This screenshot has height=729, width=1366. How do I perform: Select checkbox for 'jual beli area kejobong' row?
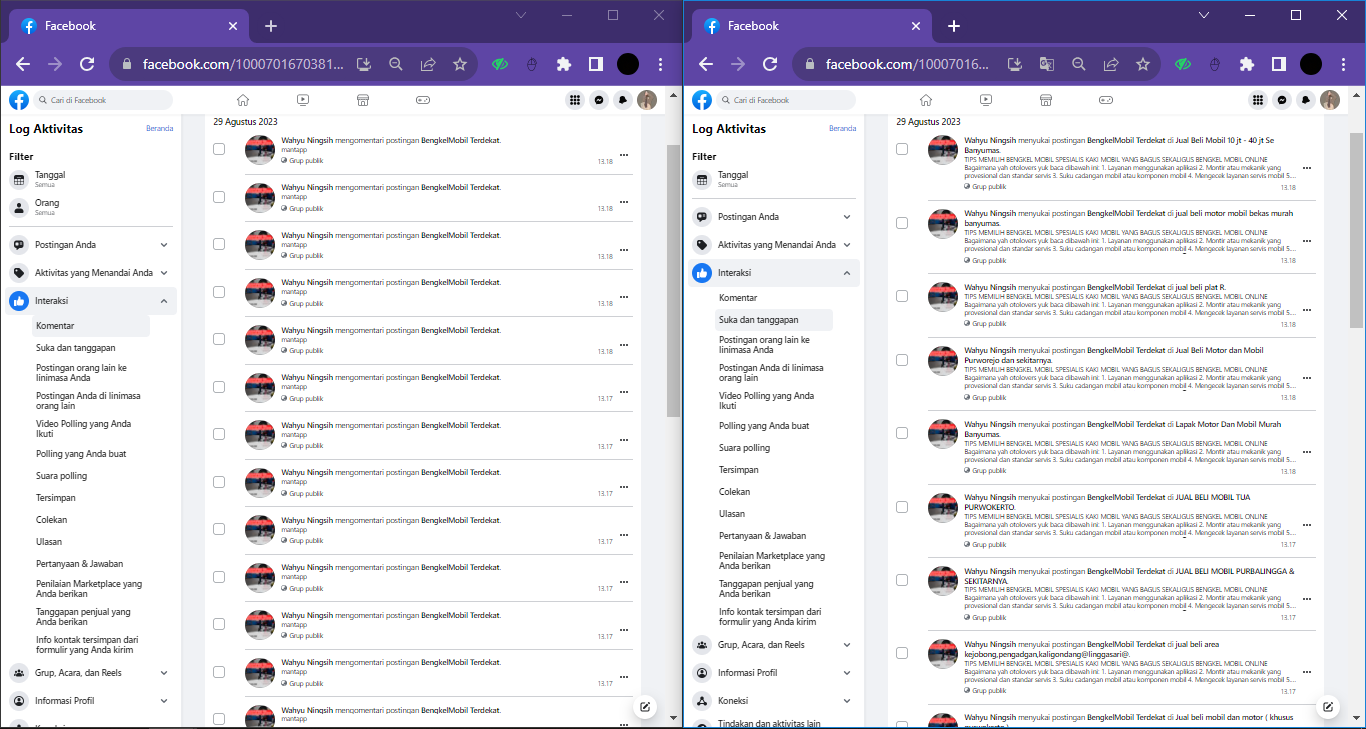[902, 653]
